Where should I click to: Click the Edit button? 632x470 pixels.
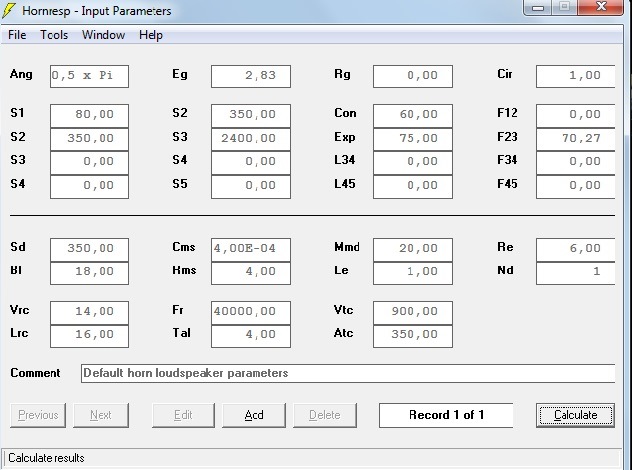coord(183,415)
